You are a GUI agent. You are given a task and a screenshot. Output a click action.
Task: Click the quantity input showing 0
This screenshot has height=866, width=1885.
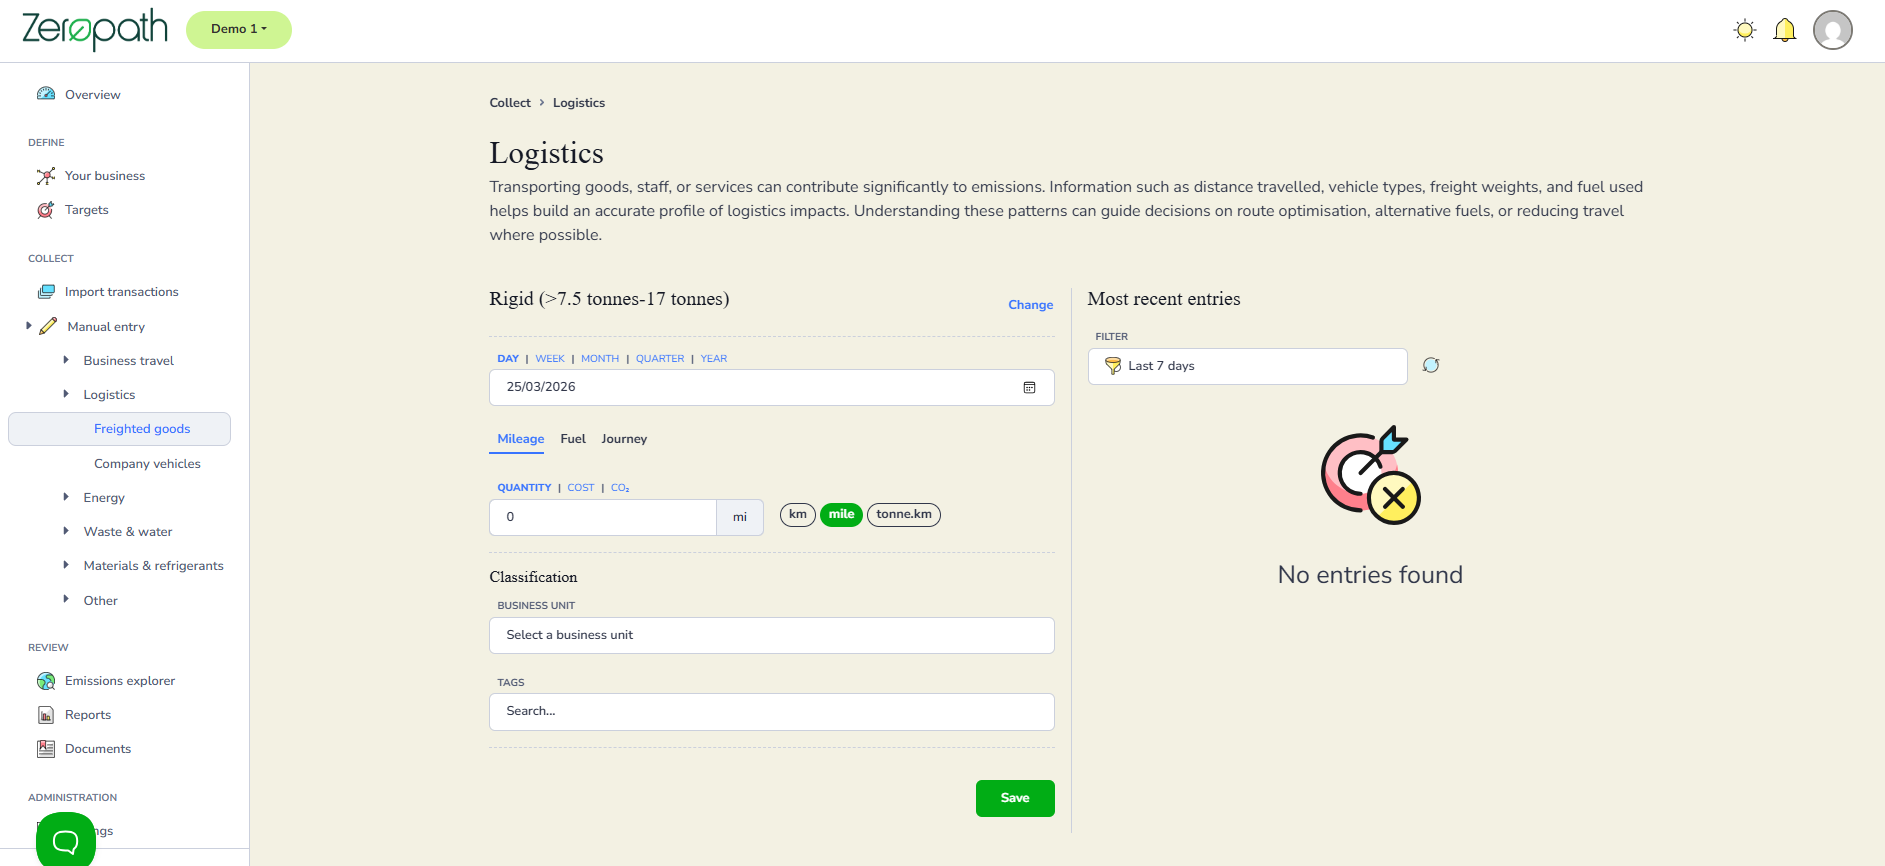(x=603, y=517)
